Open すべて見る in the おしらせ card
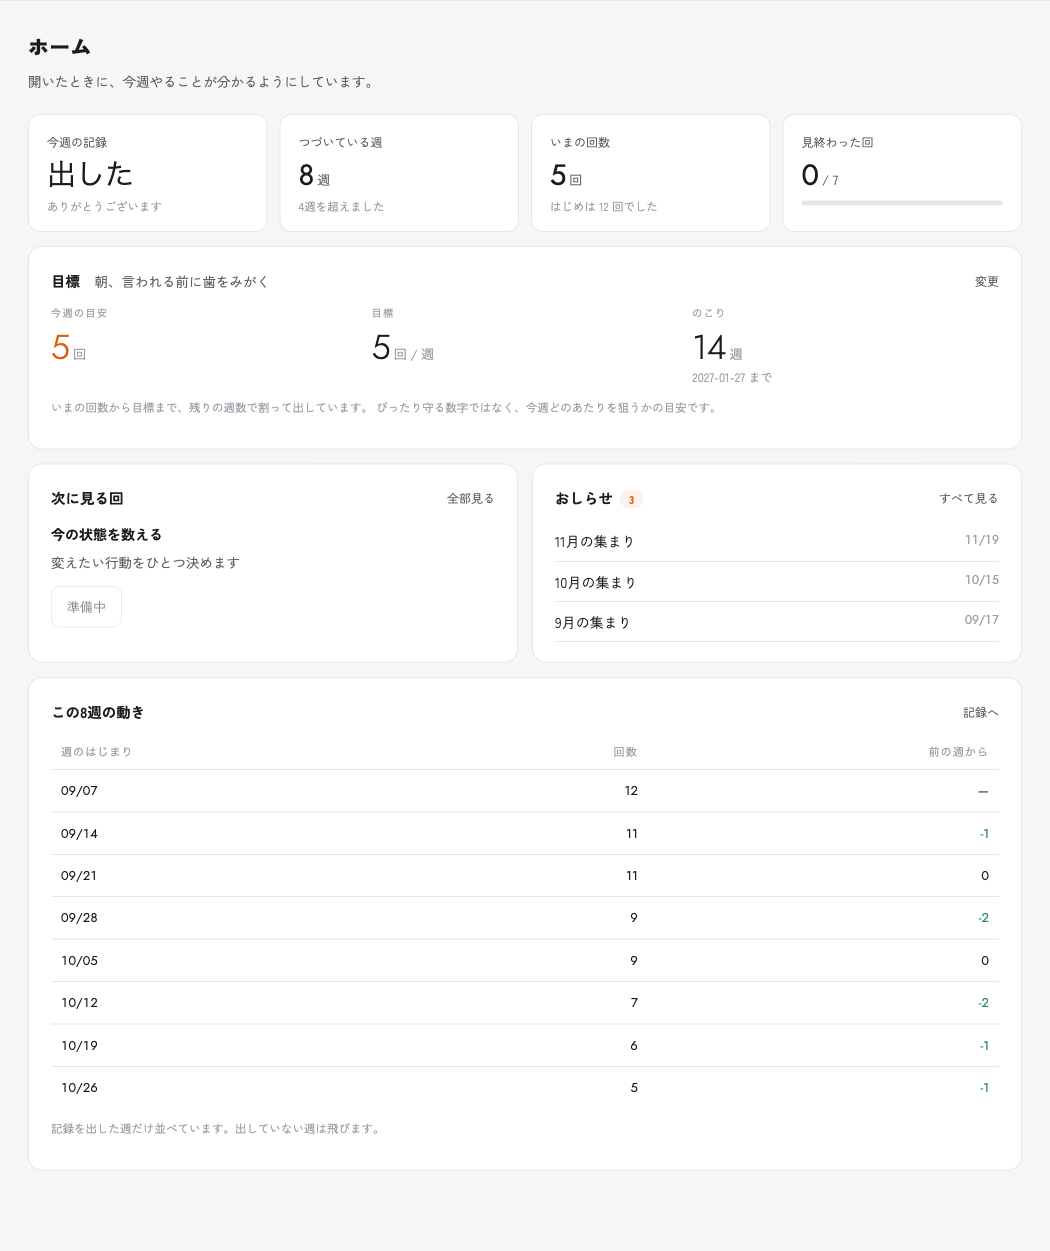The image size is (1050, 1251). click(x=968, y=498)
